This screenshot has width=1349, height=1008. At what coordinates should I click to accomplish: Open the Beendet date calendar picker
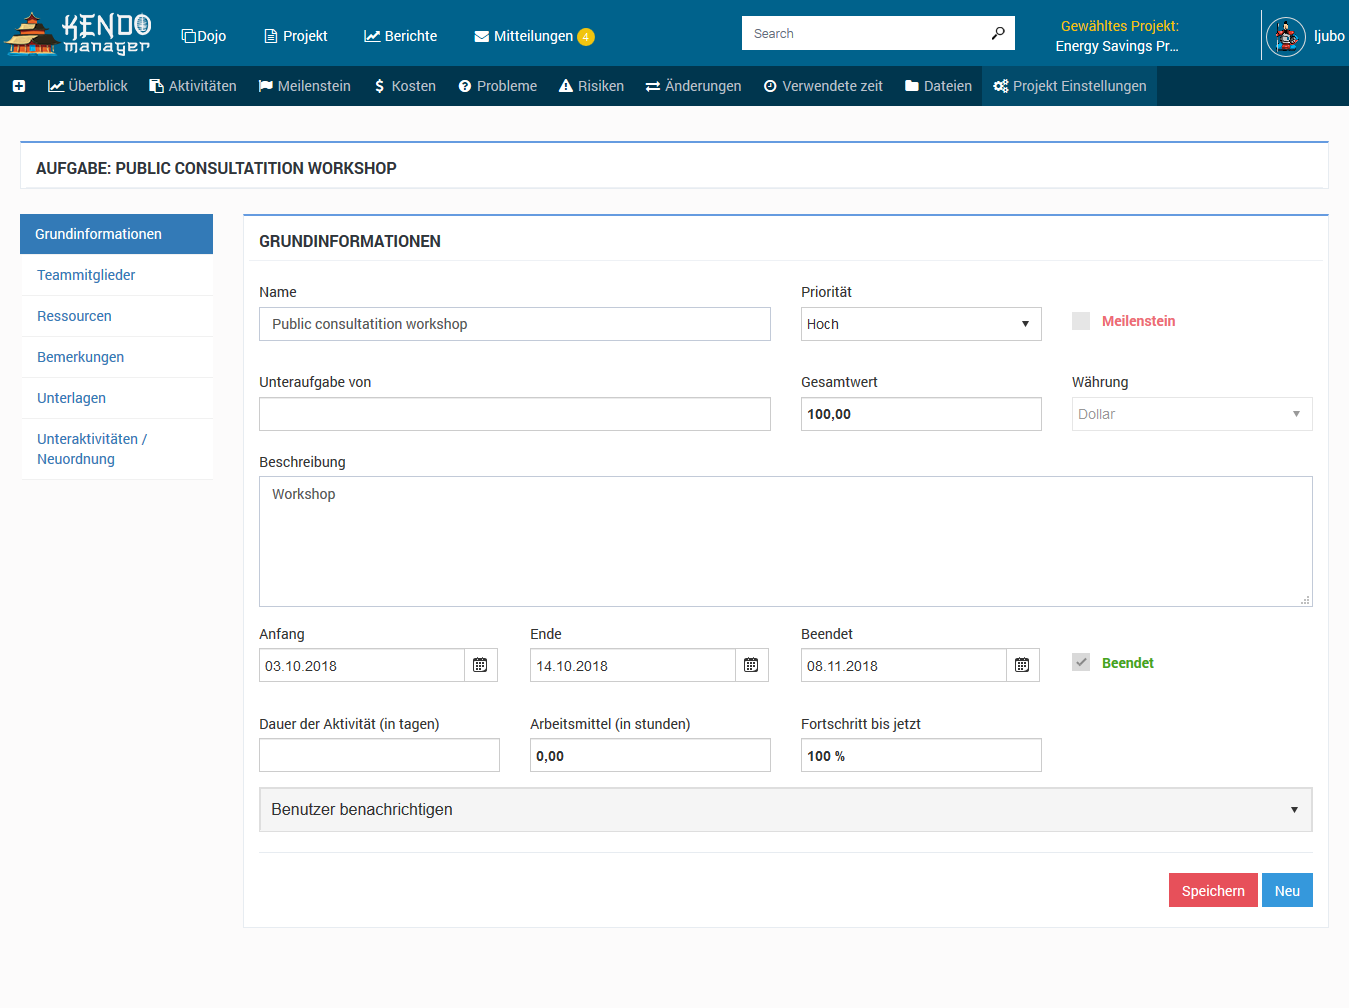1022,665
